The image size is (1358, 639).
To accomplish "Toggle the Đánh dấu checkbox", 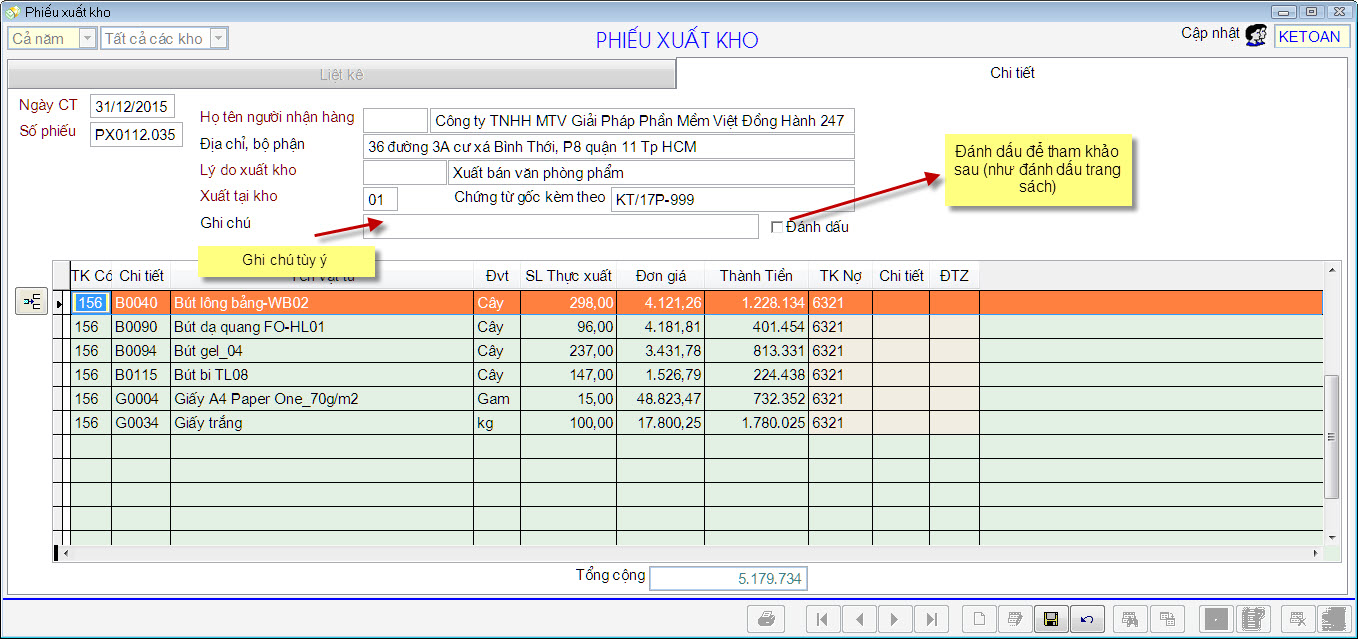I will 777,227.
